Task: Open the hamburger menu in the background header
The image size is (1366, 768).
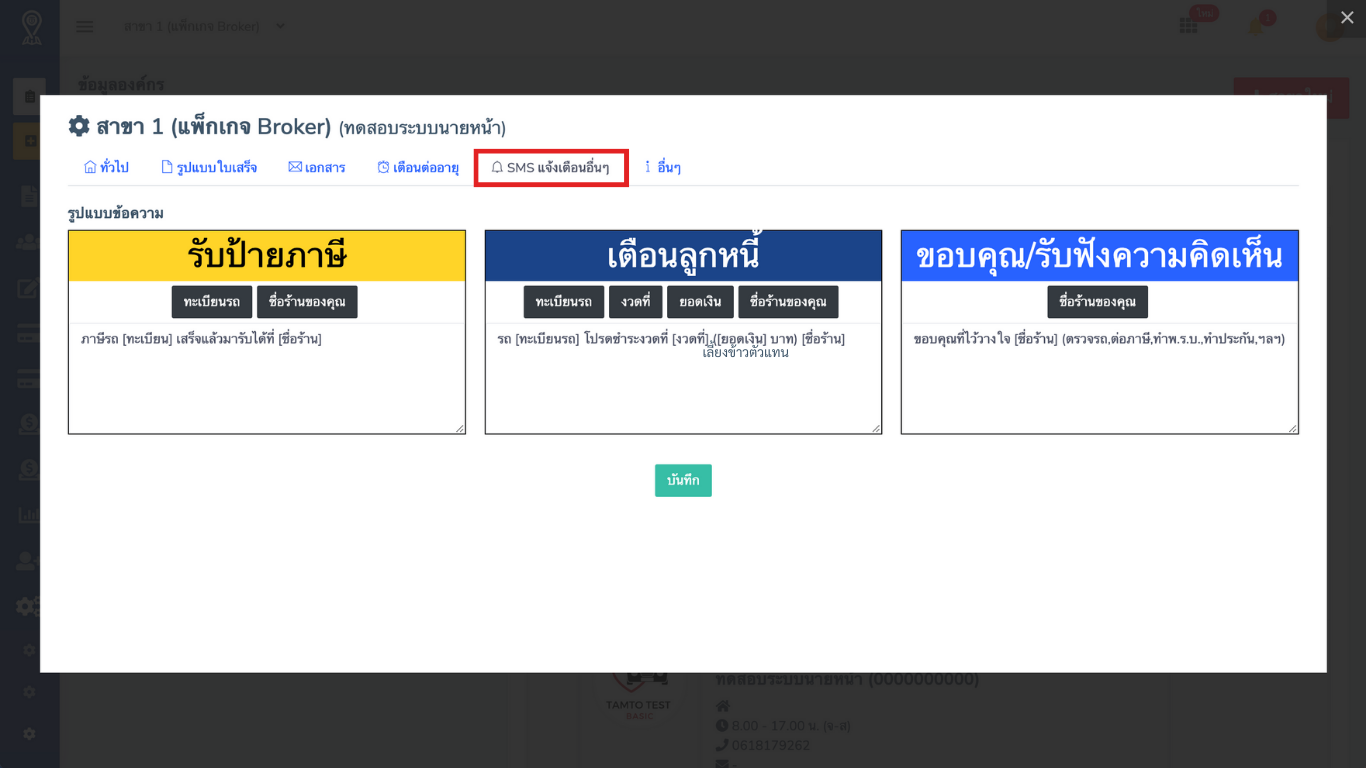Action: pos(85,26)
